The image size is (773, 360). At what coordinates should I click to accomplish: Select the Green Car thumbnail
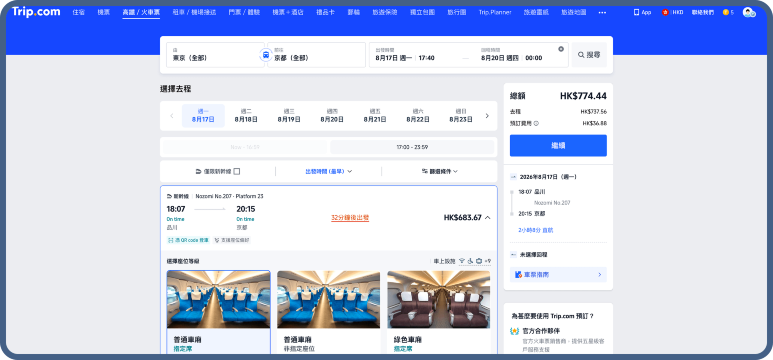pos(439,299)
